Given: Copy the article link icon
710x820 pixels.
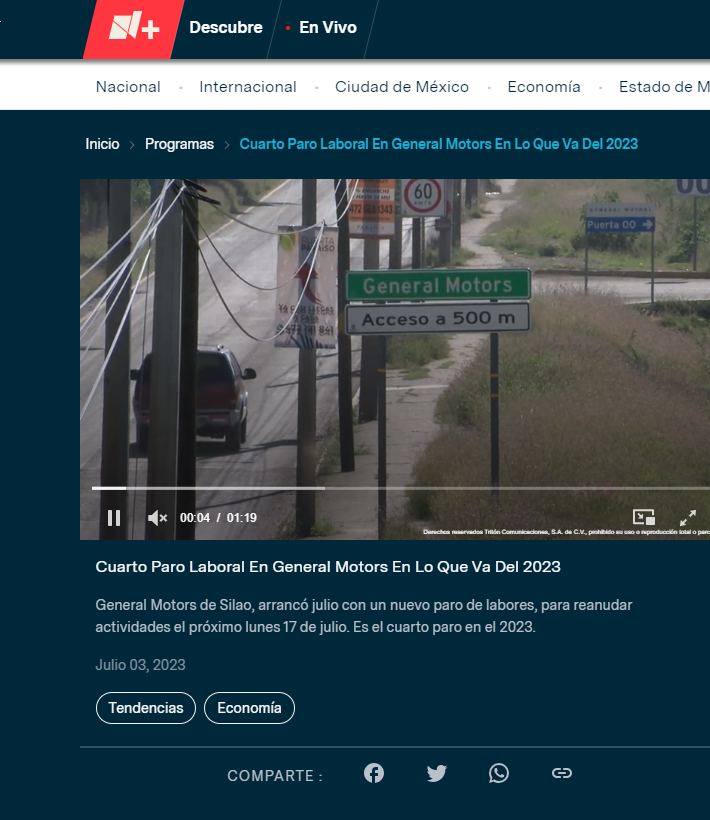Looking at the screenshot, I should tap(562, 773).
